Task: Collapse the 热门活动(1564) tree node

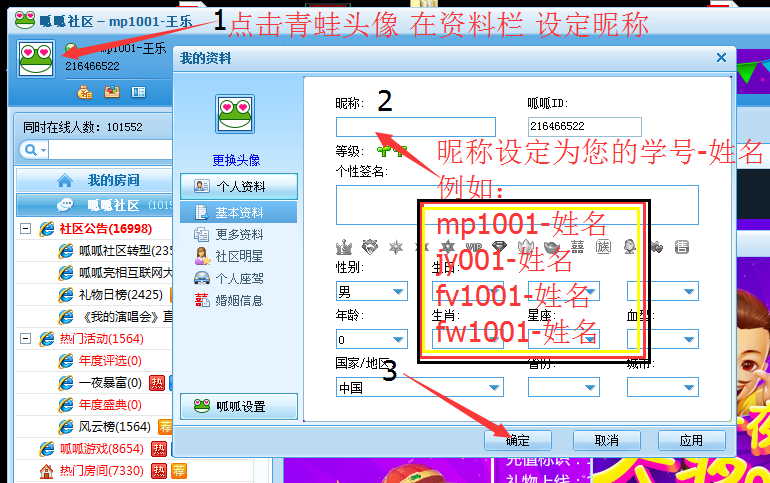Action: [x=26, y=339]
